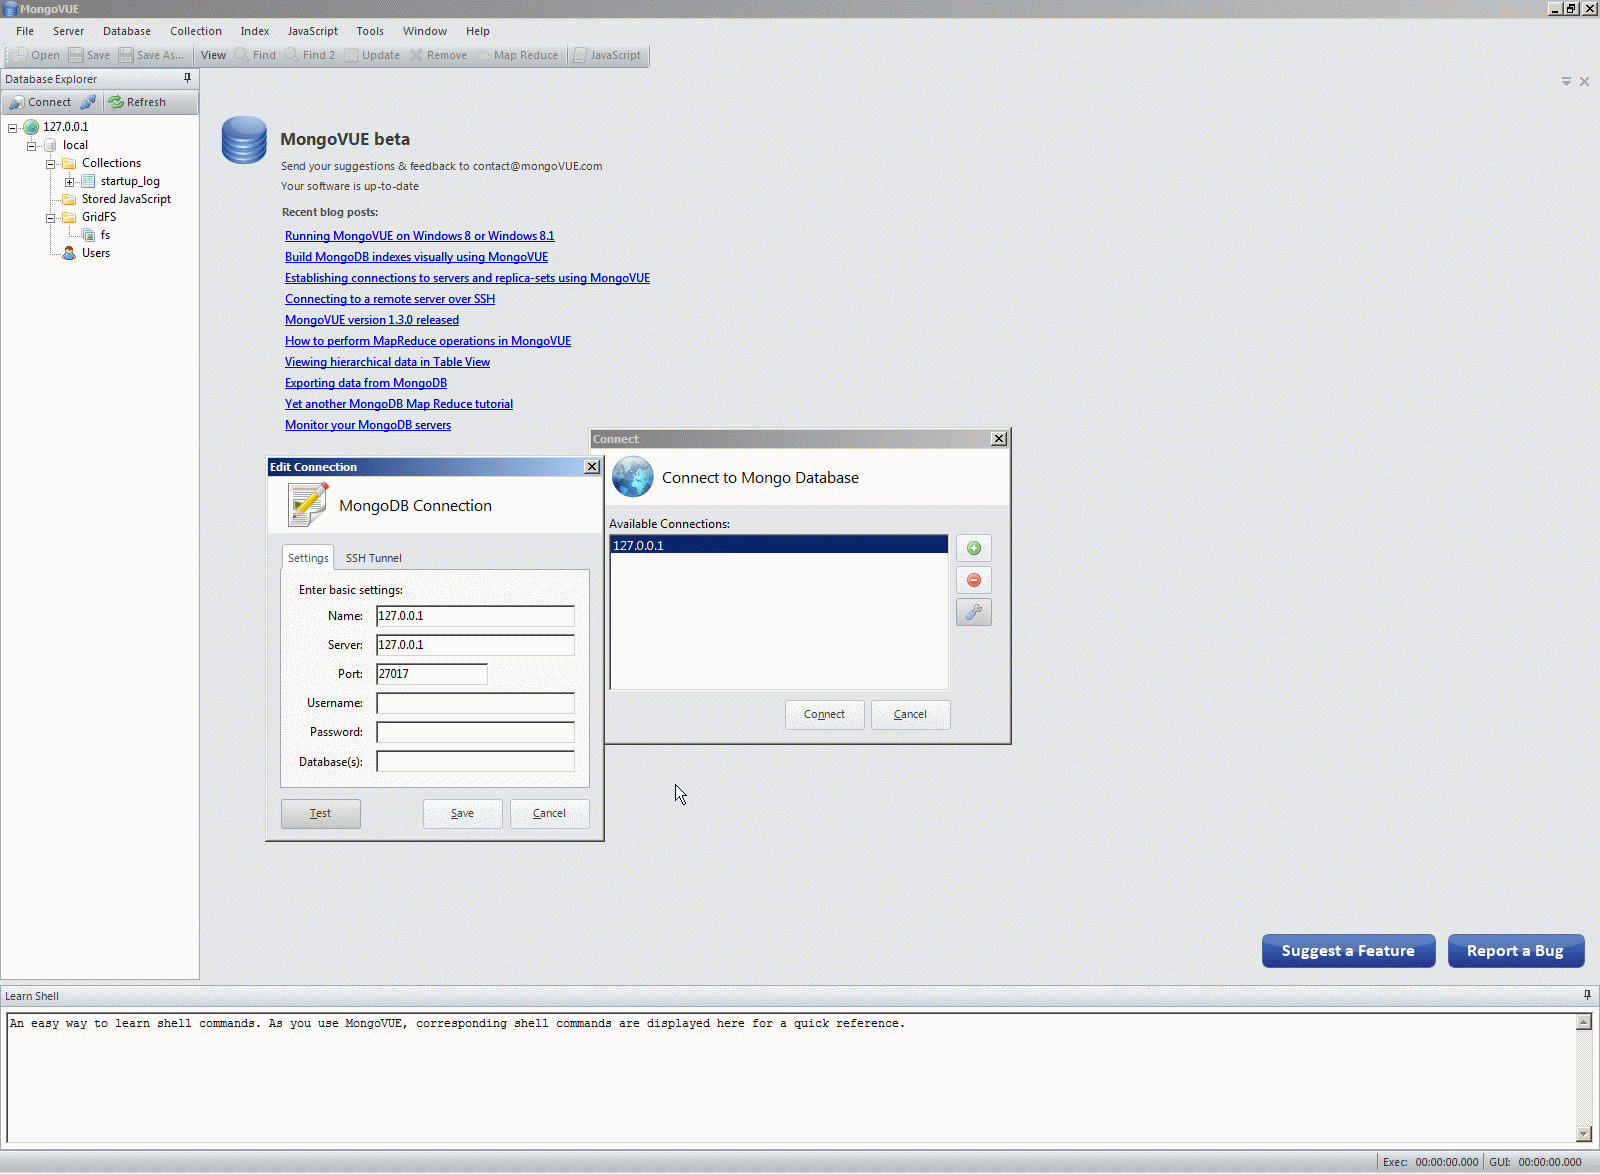Click the Server input field

coord(476,645)
